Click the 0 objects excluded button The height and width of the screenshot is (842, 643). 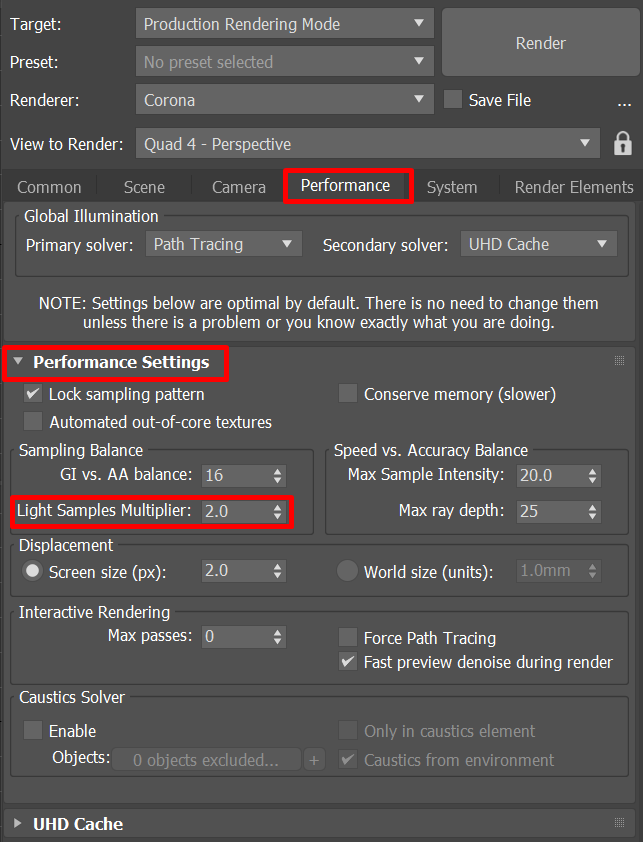pos(206,760)
